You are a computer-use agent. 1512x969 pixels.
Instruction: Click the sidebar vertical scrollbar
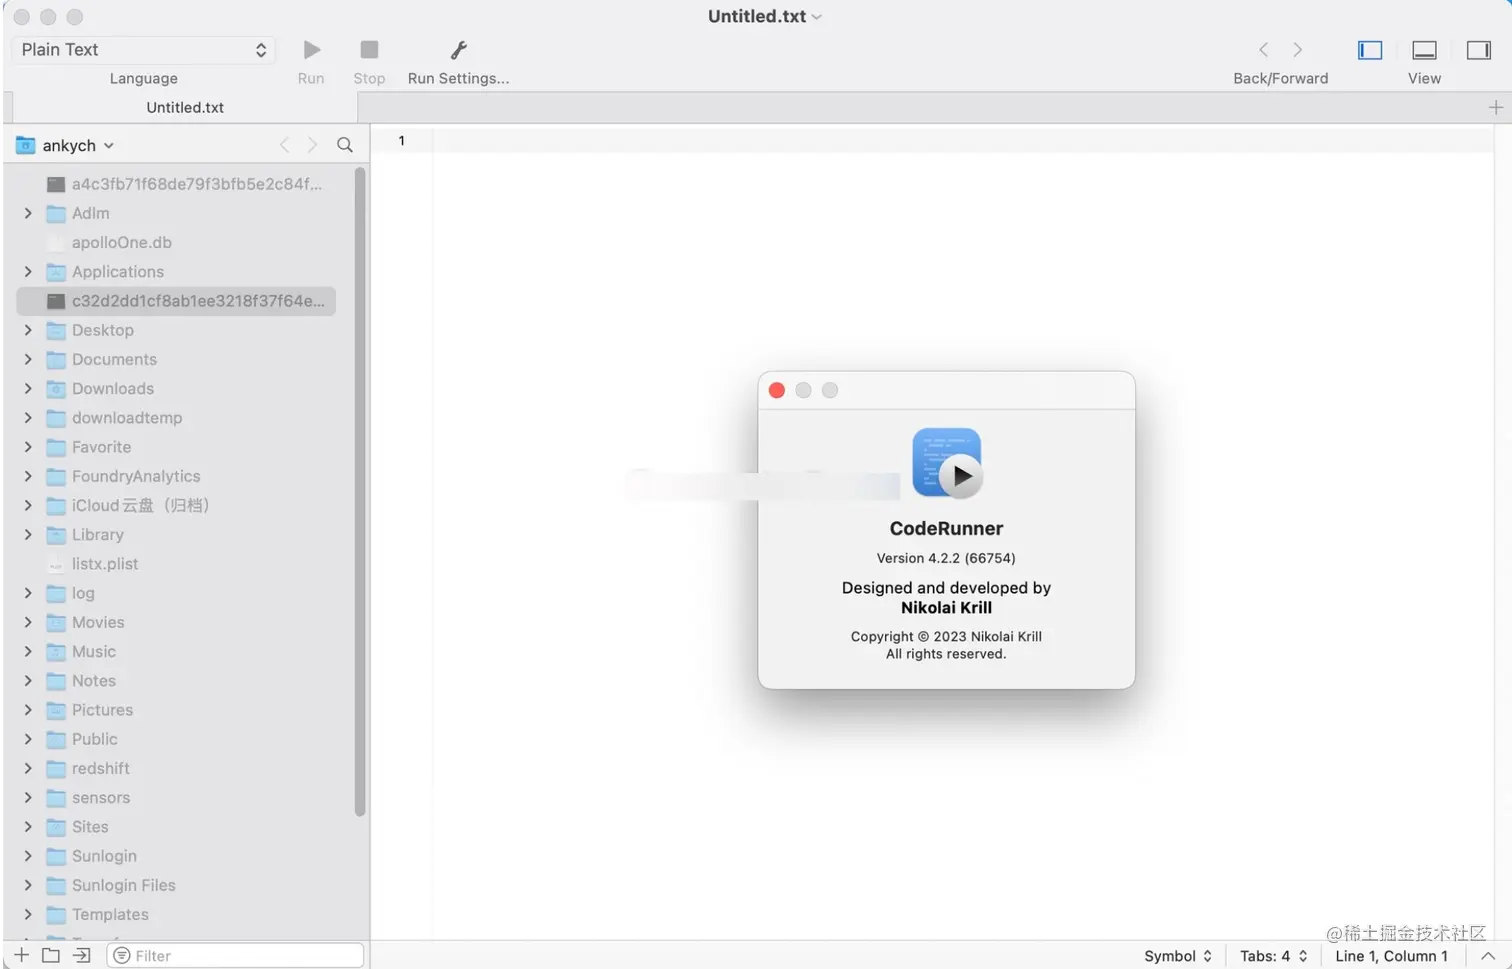360,492
